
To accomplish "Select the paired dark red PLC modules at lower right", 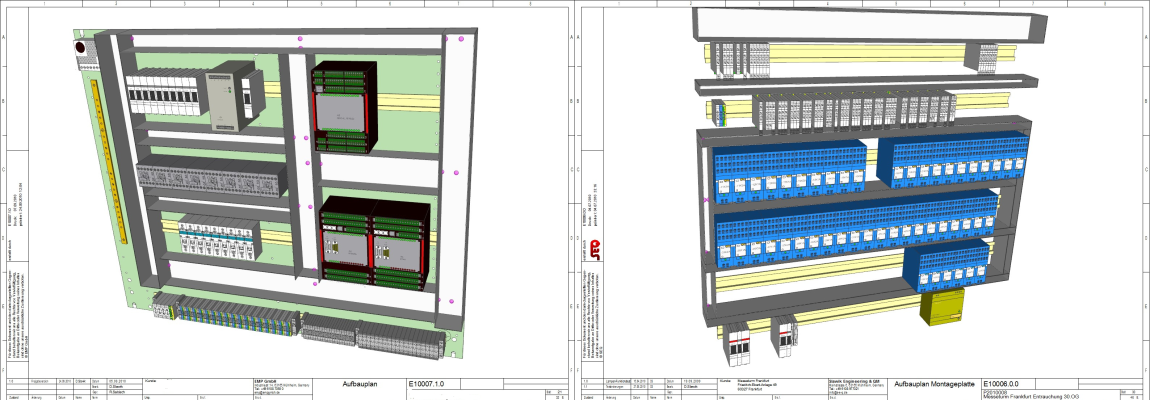I will pyautogui.click(x=375, y=243).
